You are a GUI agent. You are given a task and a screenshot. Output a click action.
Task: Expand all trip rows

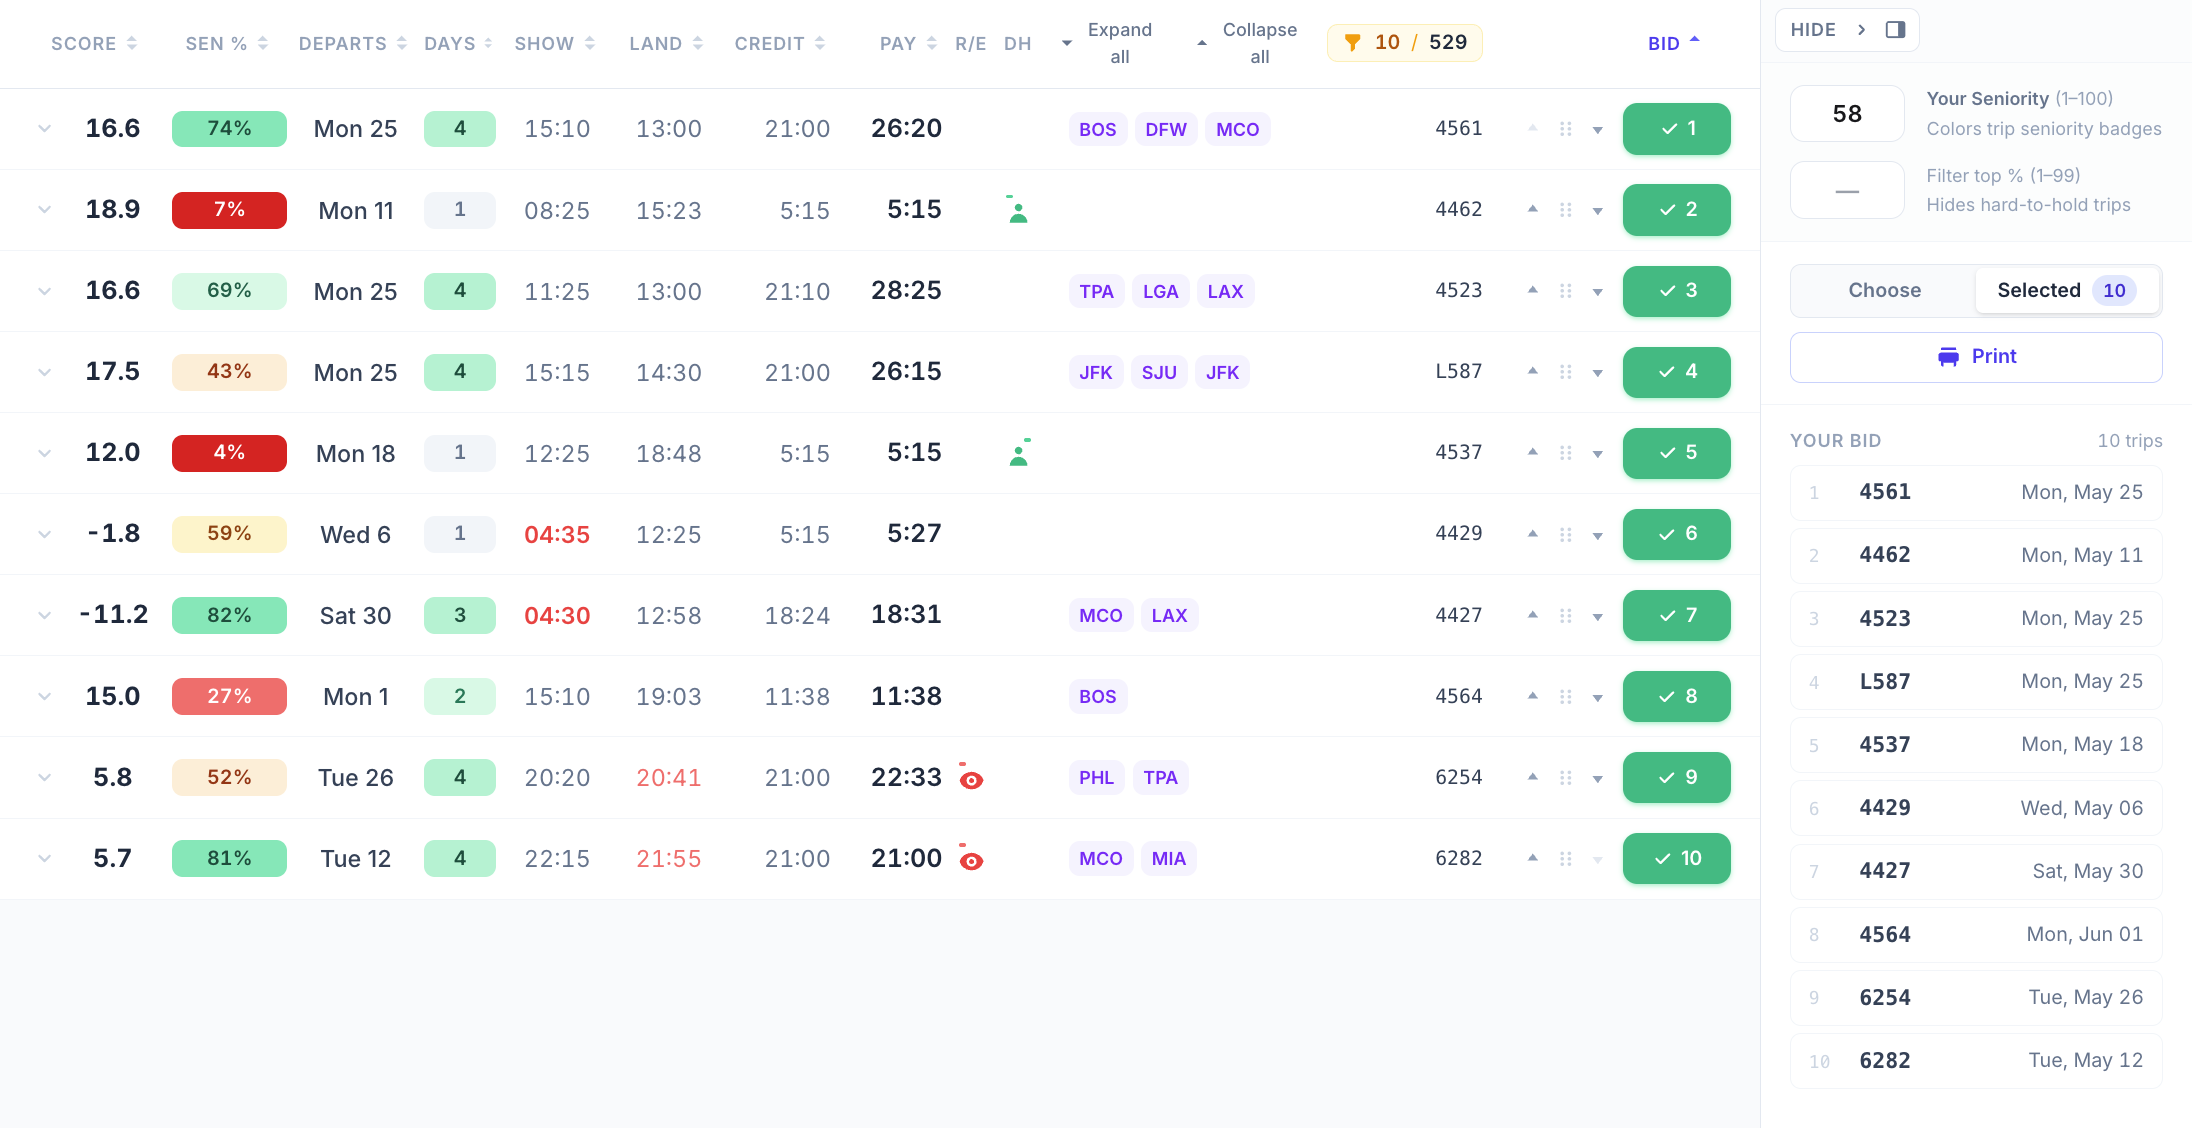pos(1108,43)
